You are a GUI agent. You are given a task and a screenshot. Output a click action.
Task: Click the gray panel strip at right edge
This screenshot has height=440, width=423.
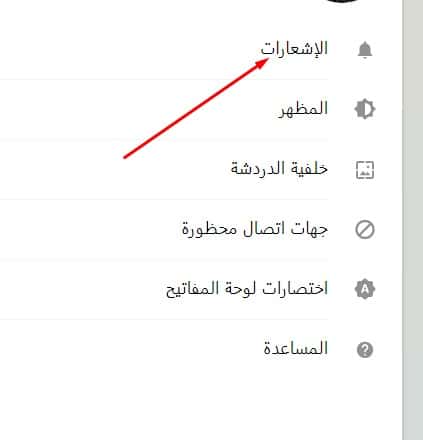pos(413,220)
